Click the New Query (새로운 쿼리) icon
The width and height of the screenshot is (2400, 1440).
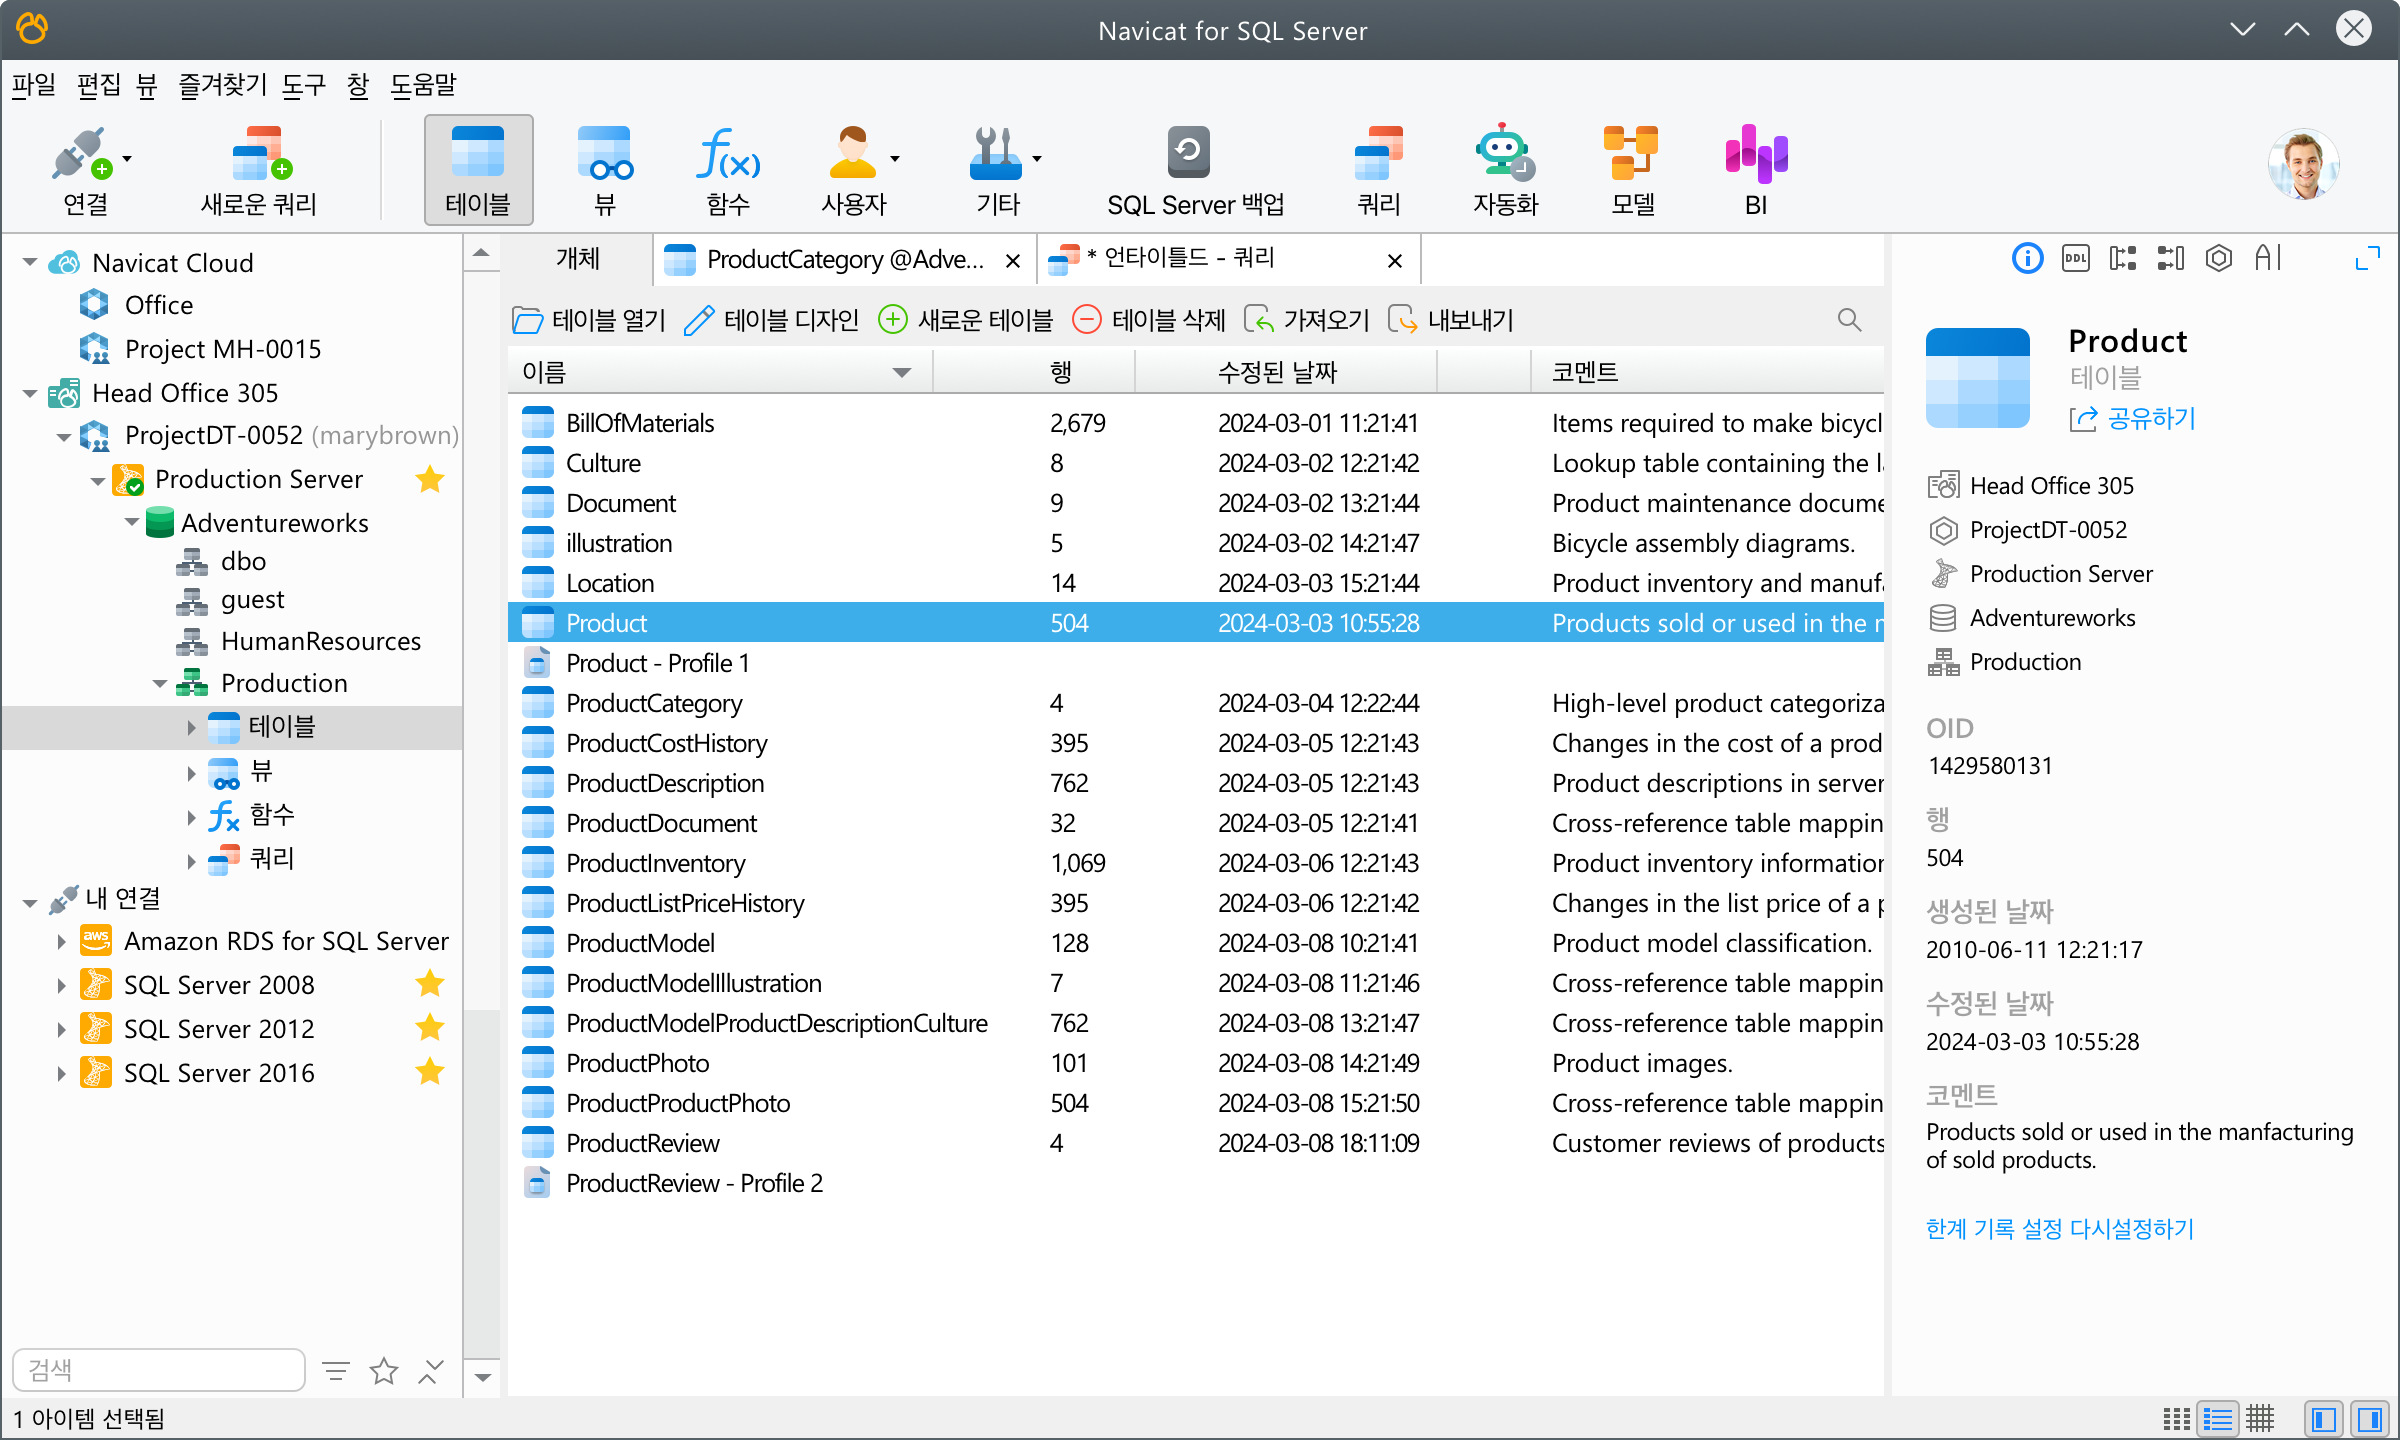[x=259, y=170]
